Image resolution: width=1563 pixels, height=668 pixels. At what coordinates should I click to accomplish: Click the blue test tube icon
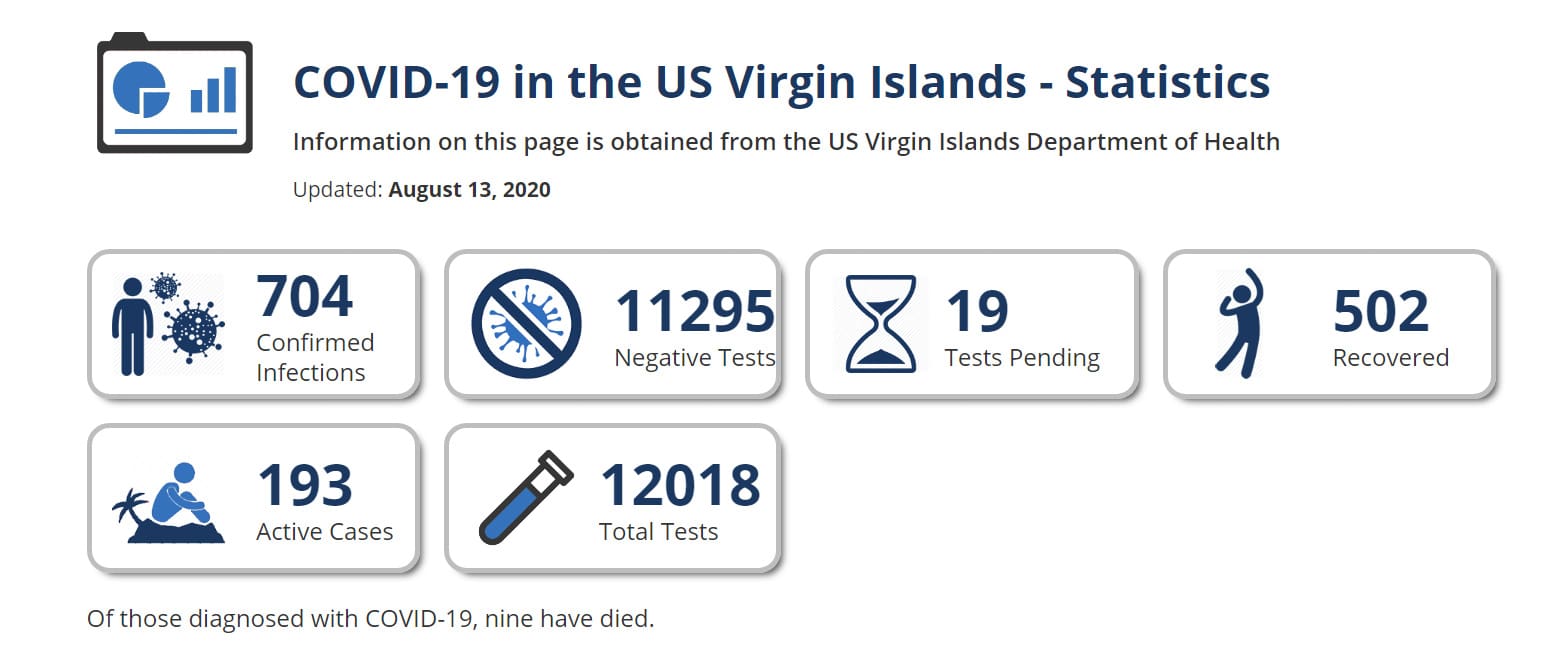click(x=526, y=497)
